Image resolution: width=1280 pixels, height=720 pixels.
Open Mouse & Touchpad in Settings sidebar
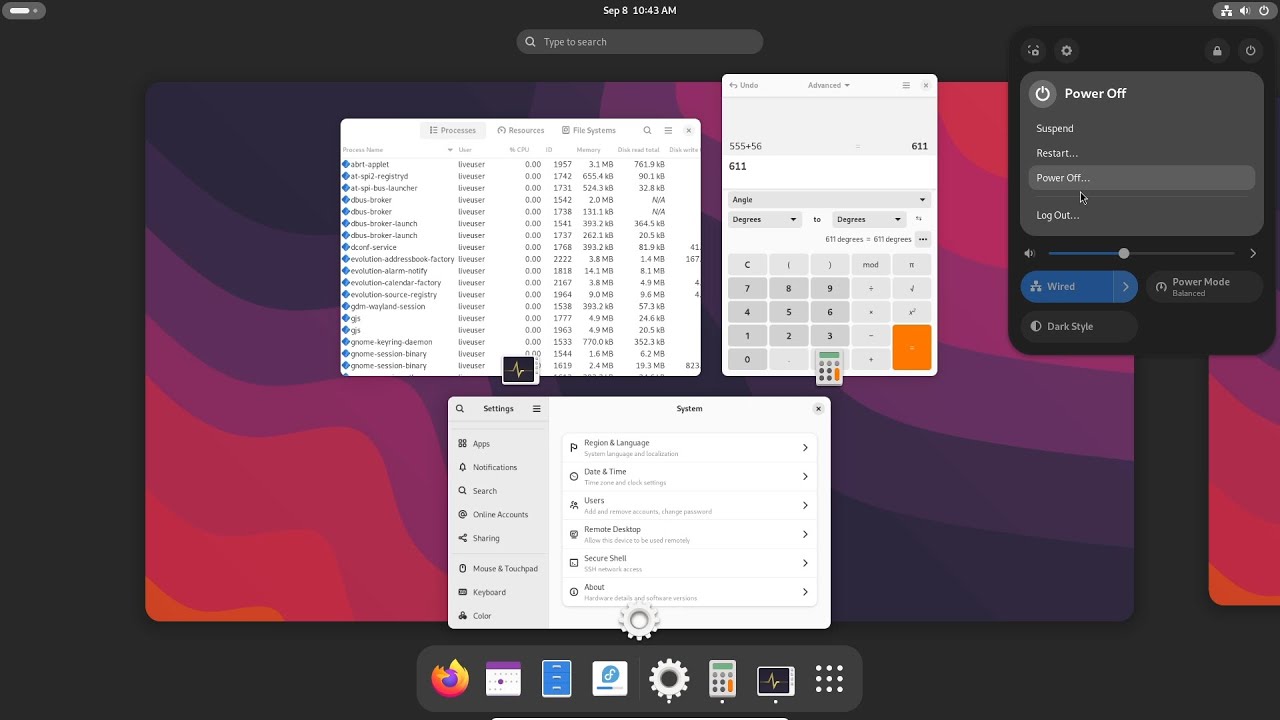498,568
